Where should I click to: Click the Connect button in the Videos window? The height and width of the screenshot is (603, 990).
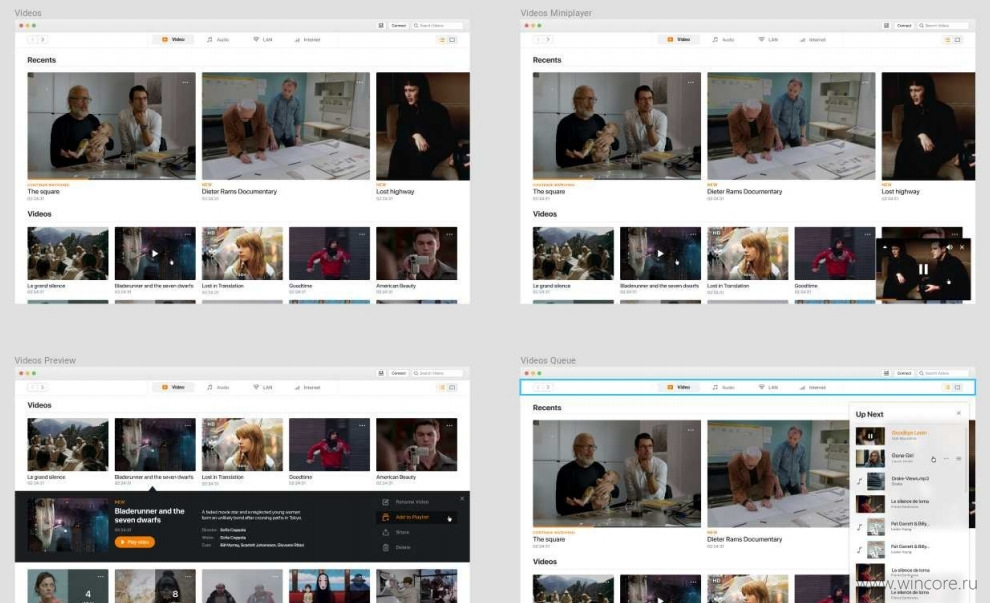point(398,26)
